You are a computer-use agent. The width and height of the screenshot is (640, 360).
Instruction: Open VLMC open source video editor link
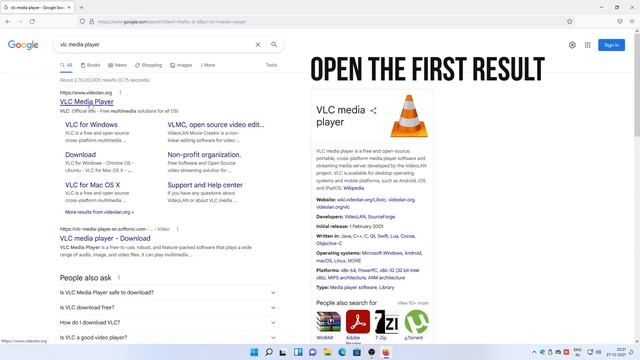216,124
